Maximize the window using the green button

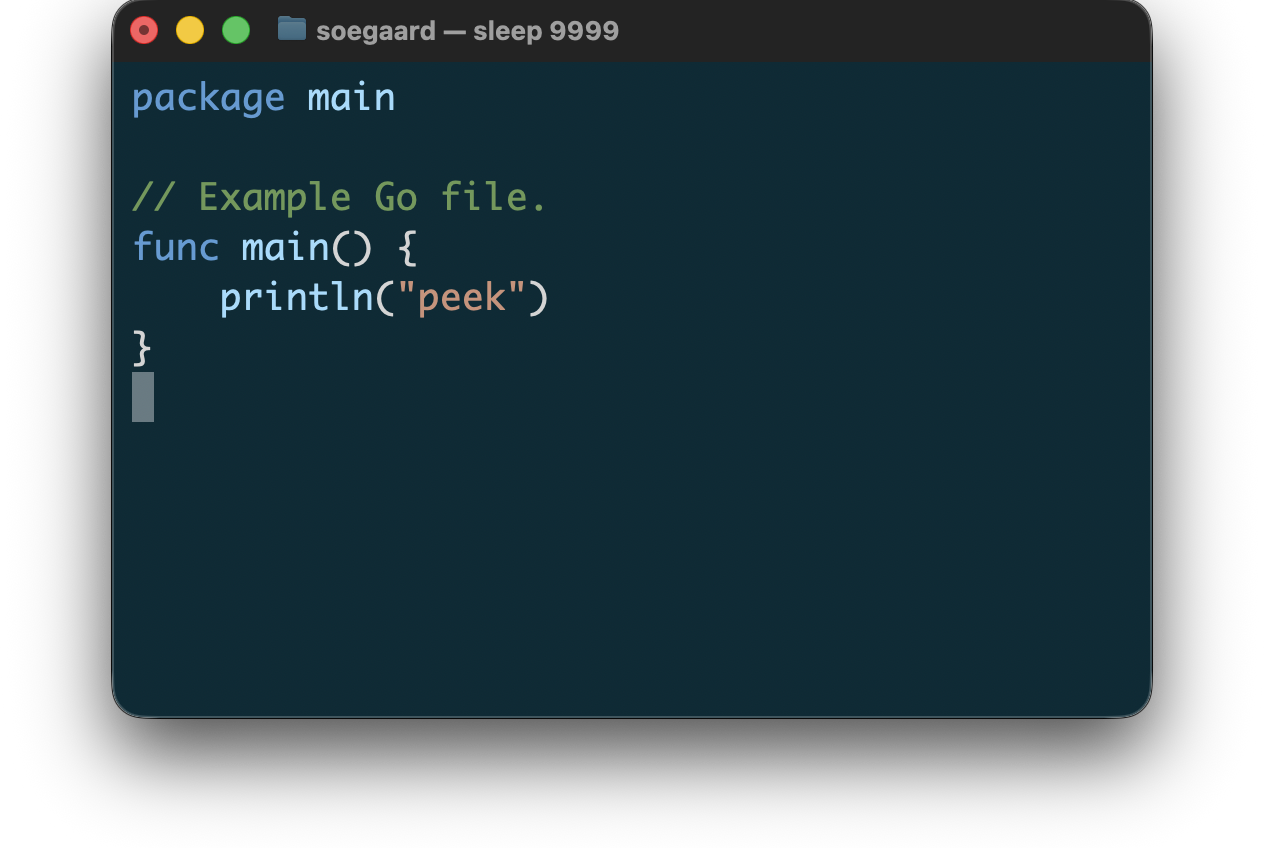point(236,30)
